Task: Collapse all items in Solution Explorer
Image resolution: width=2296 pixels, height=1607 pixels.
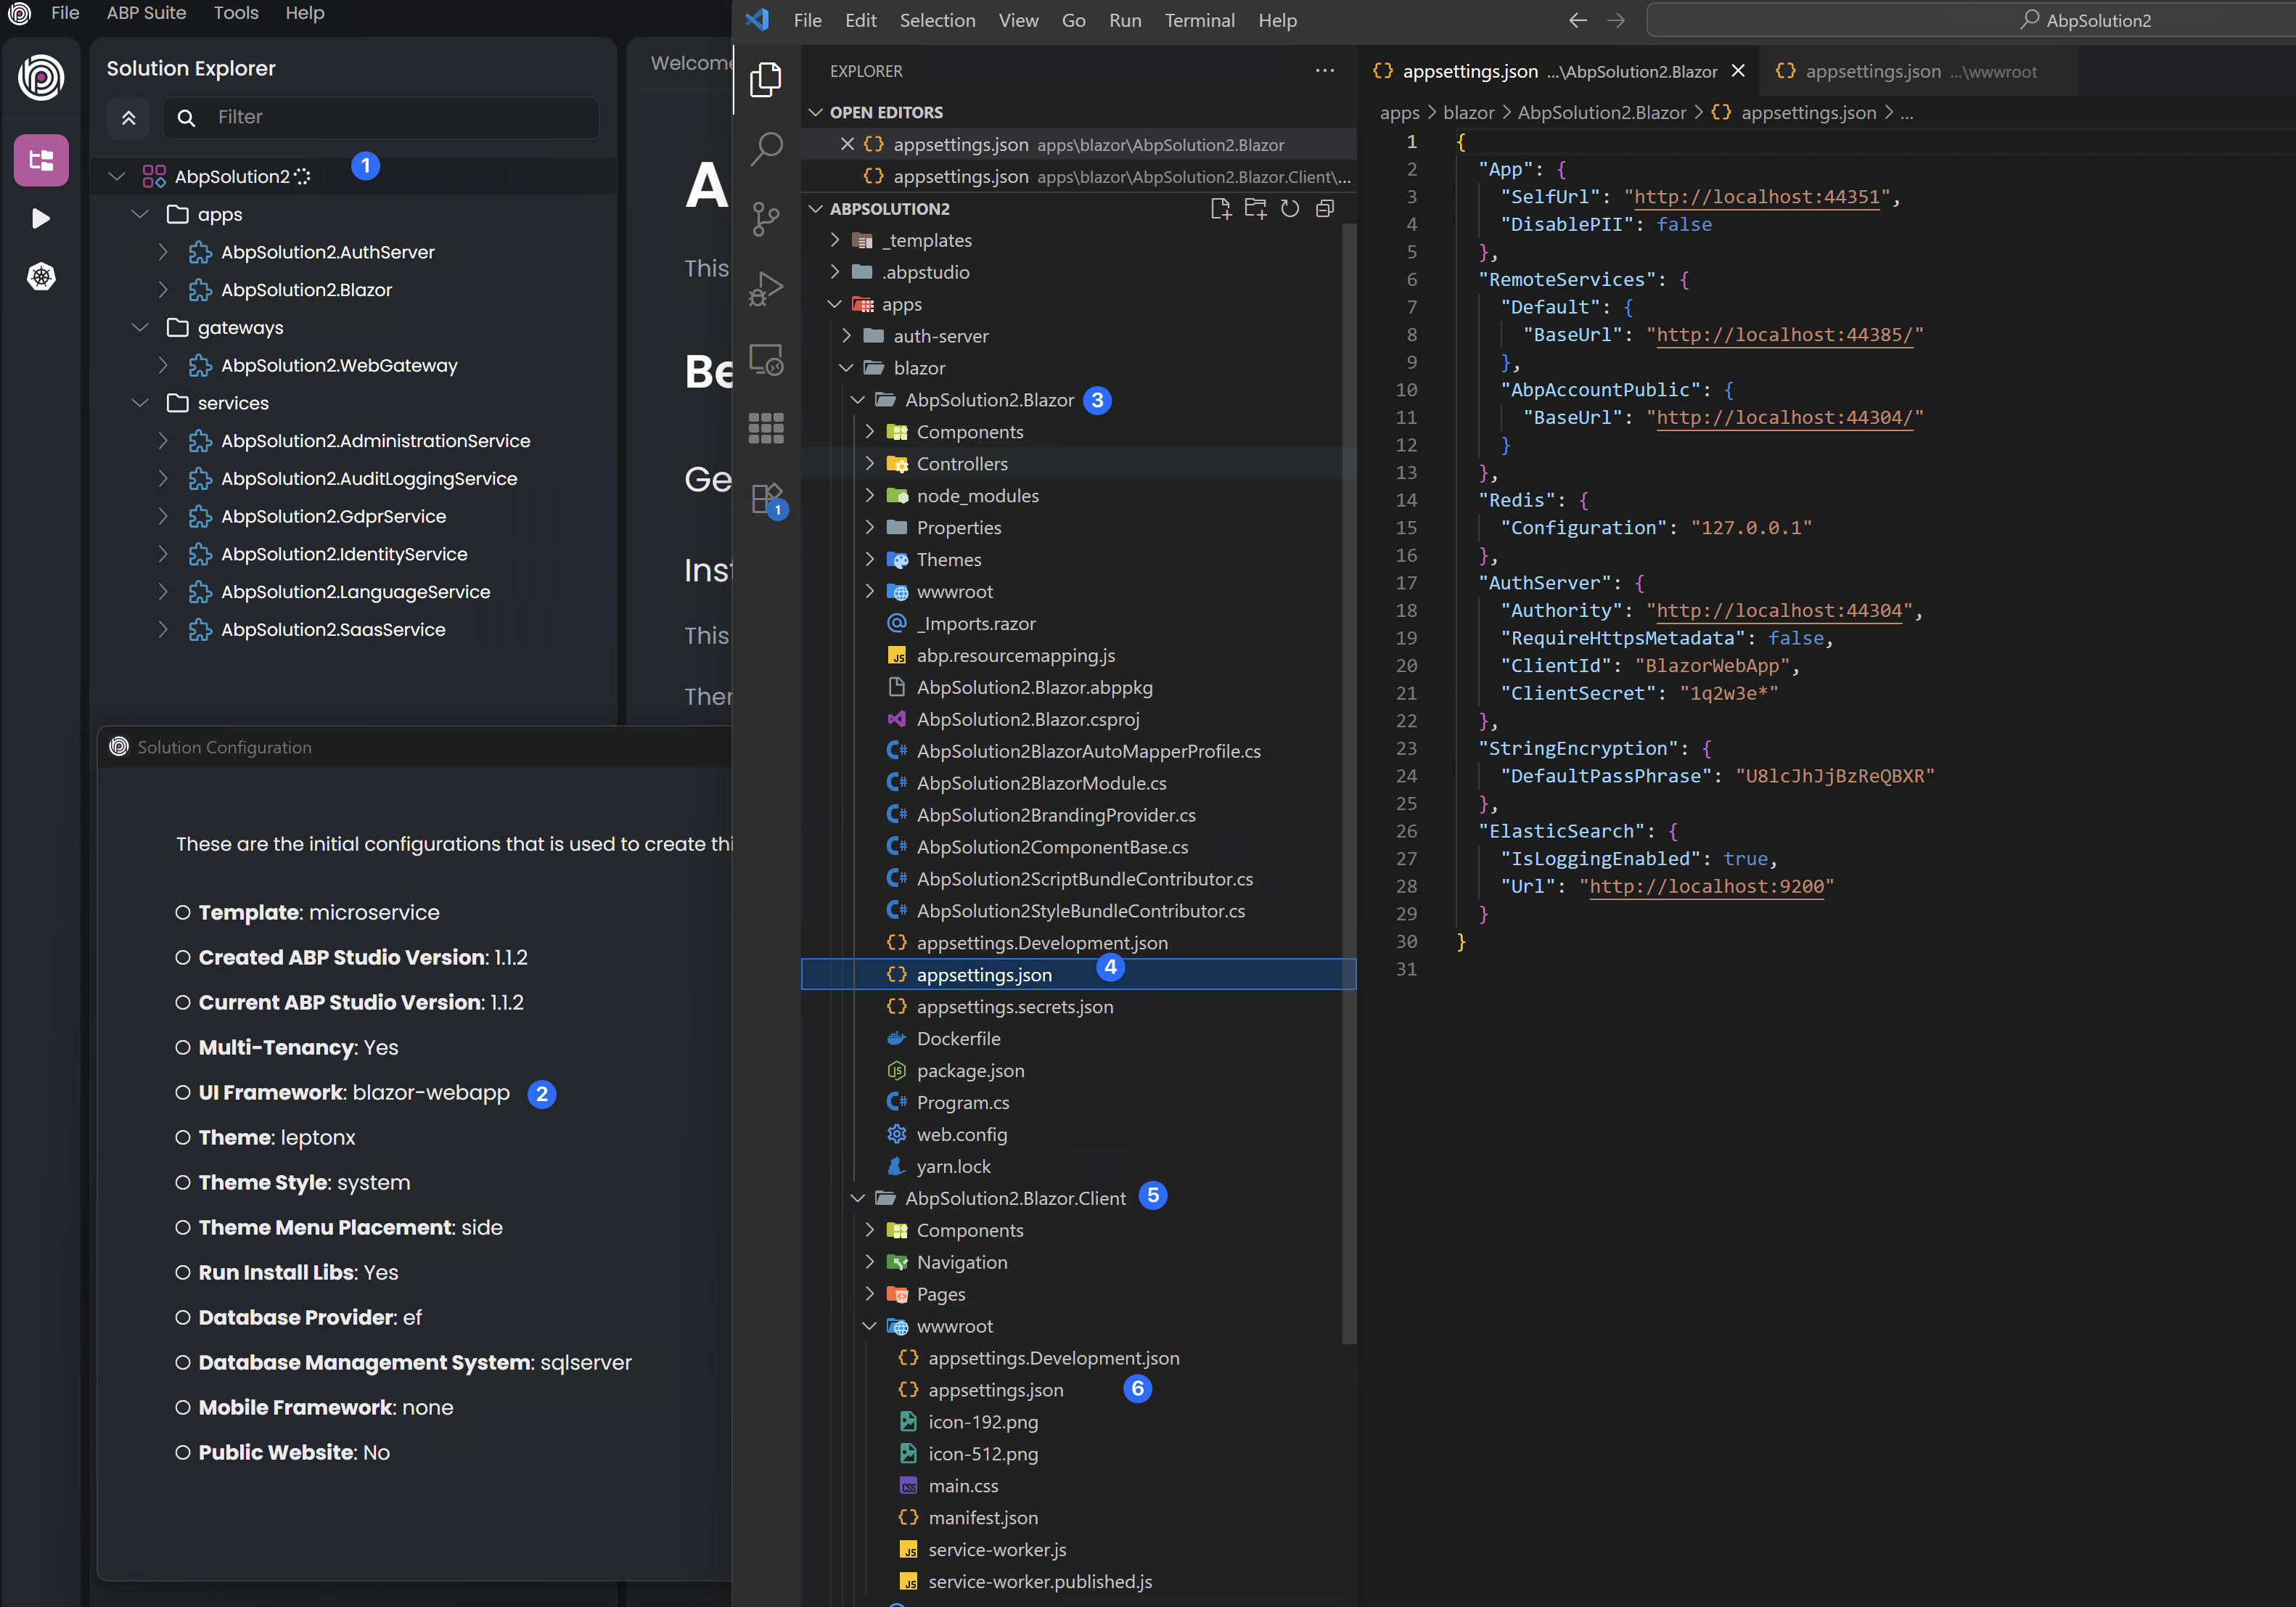Action: tap(128, 118)
